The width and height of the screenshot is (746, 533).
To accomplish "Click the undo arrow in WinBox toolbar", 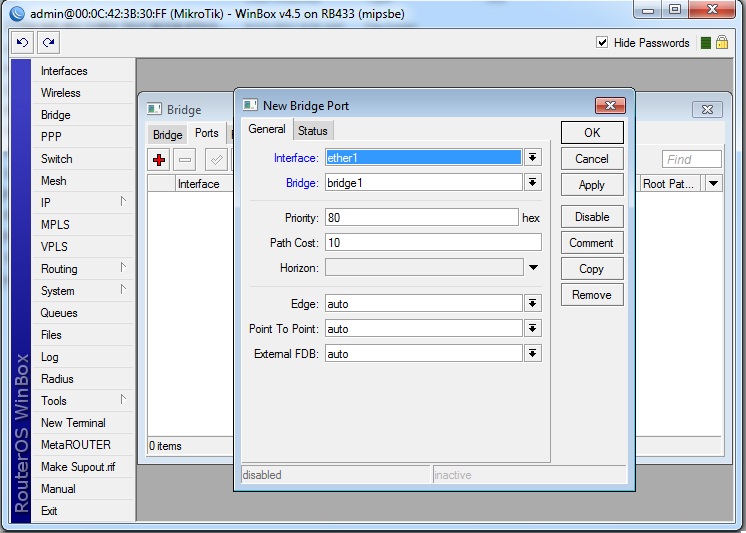I will (x=22, y=43).
